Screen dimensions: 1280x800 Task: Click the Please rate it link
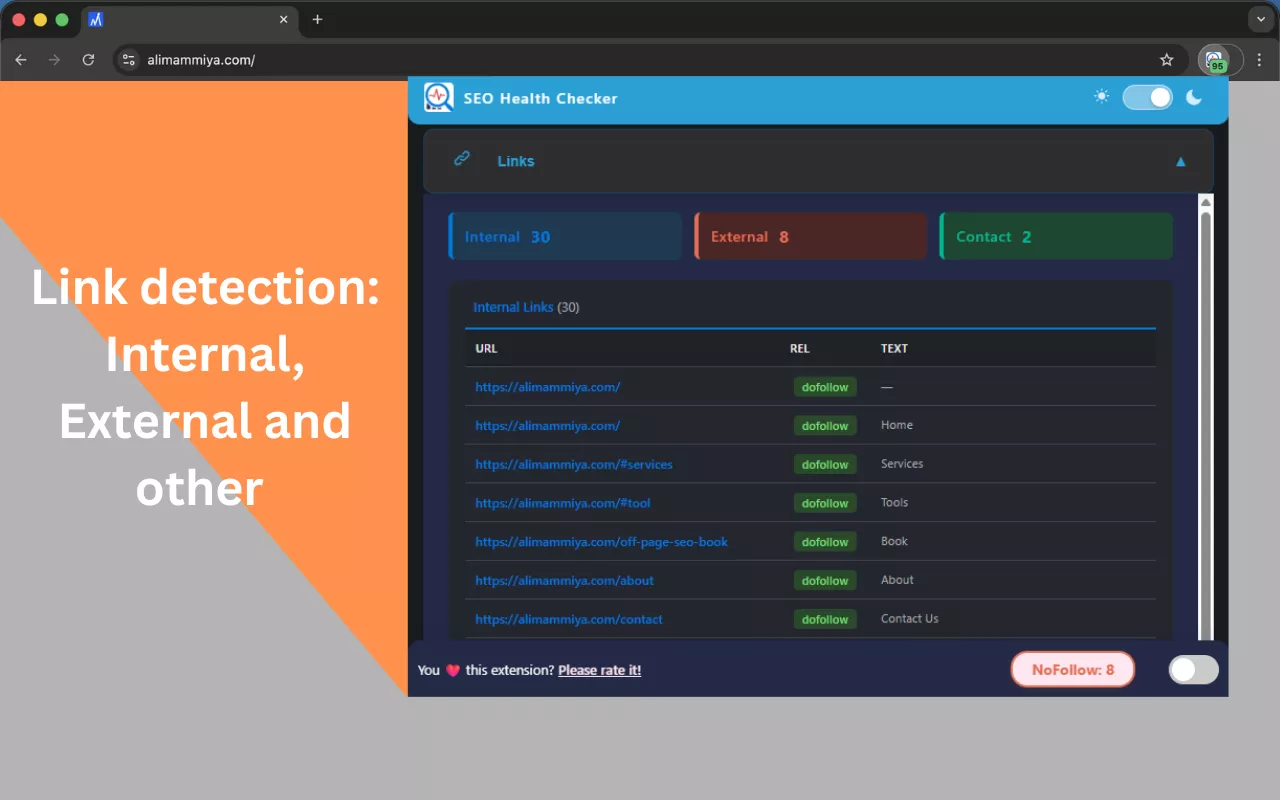599,670
